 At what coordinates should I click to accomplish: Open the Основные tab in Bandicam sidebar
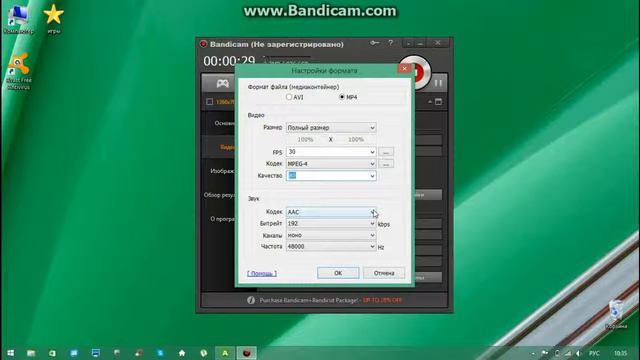[224, 123]
